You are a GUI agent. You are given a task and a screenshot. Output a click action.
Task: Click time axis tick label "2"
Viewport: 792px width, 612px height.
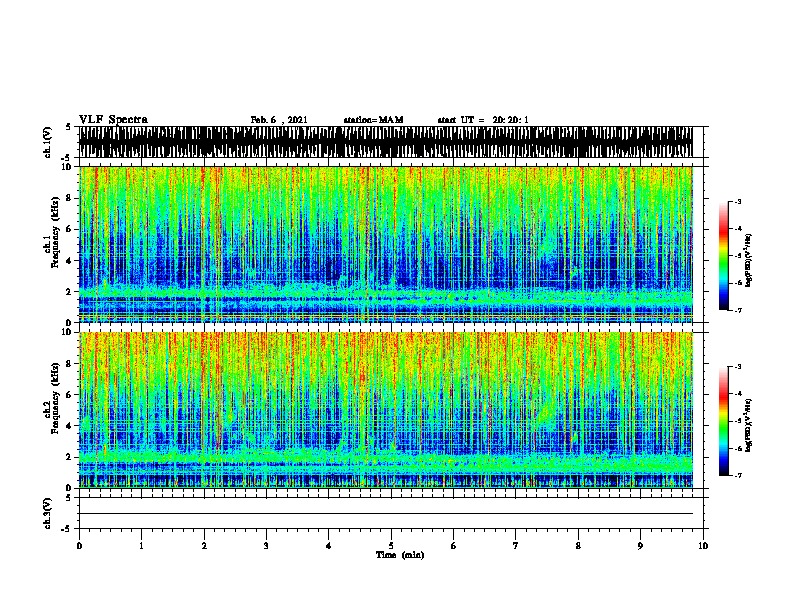click(204, 546)
